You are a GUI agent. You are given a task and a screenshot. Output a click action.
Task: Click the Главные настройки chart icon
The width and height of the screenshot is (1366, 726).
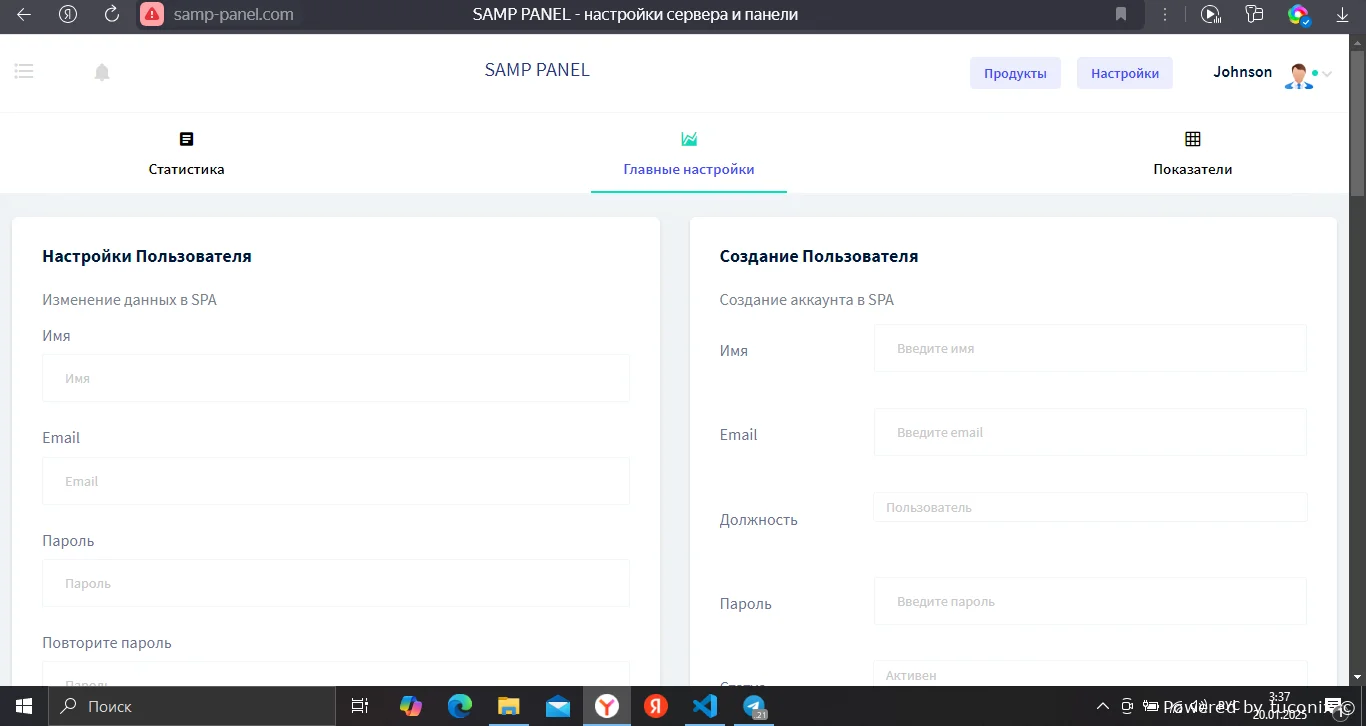tap(689, 139)
